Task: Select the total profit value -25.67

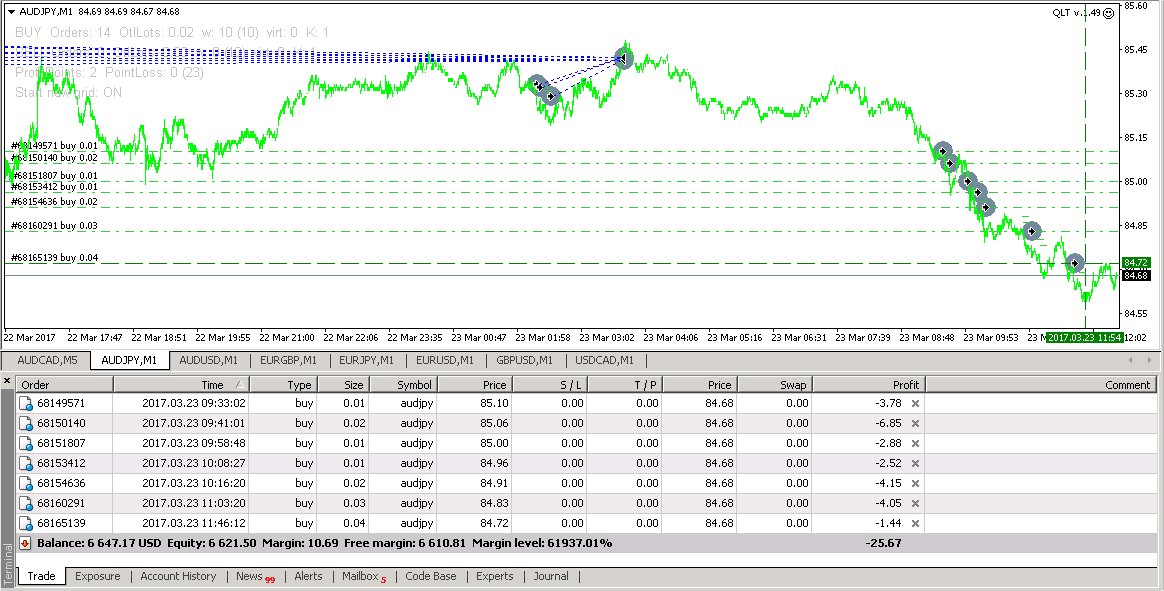Action: click(883, 543)
